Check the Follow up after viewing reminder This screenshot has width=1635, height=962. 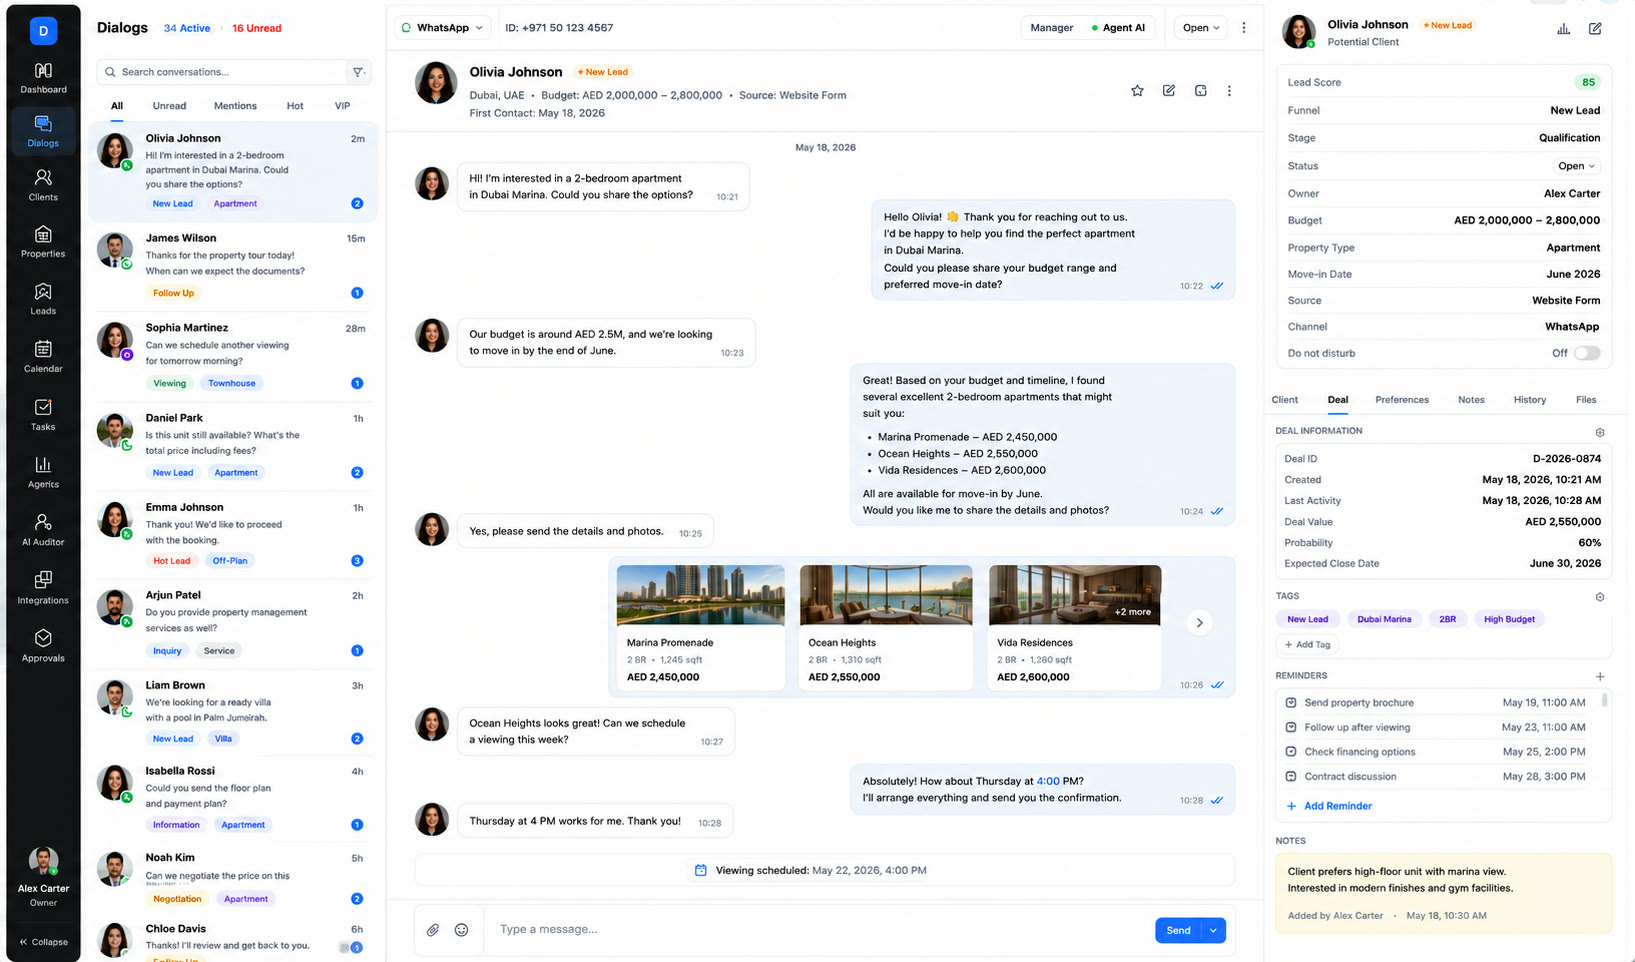pyautogui.click(x=1291, y=728)
